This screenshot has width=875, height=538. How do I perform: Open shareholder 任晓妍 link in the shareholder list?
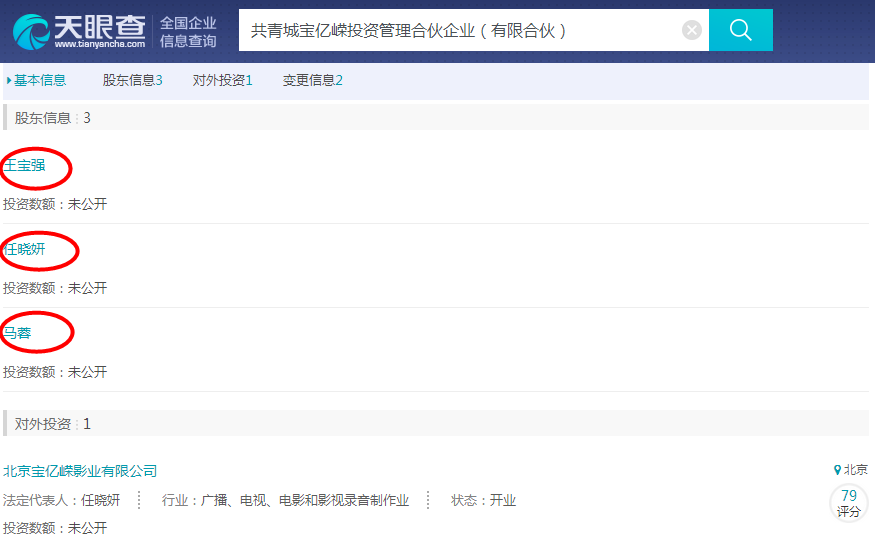[24, 249]
